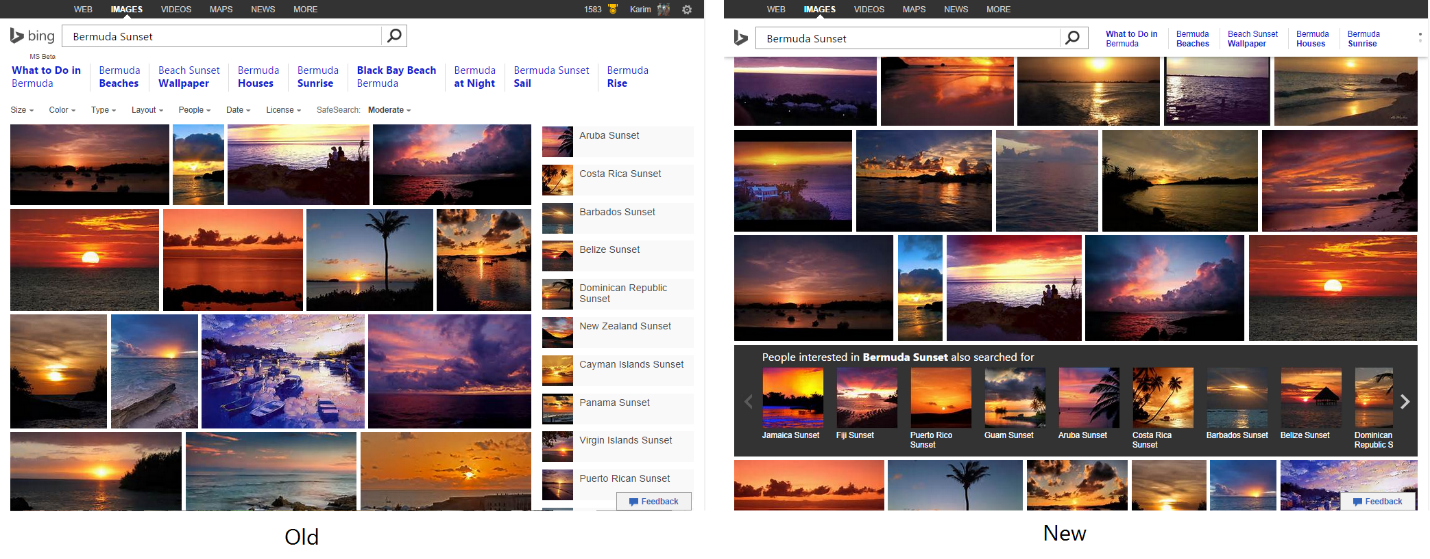Image resolution: width=1430 pixels, height=559 pixels.
Task: Open 'Bermuda Houses' link in Old layout
Action: [x=258, y=77]
